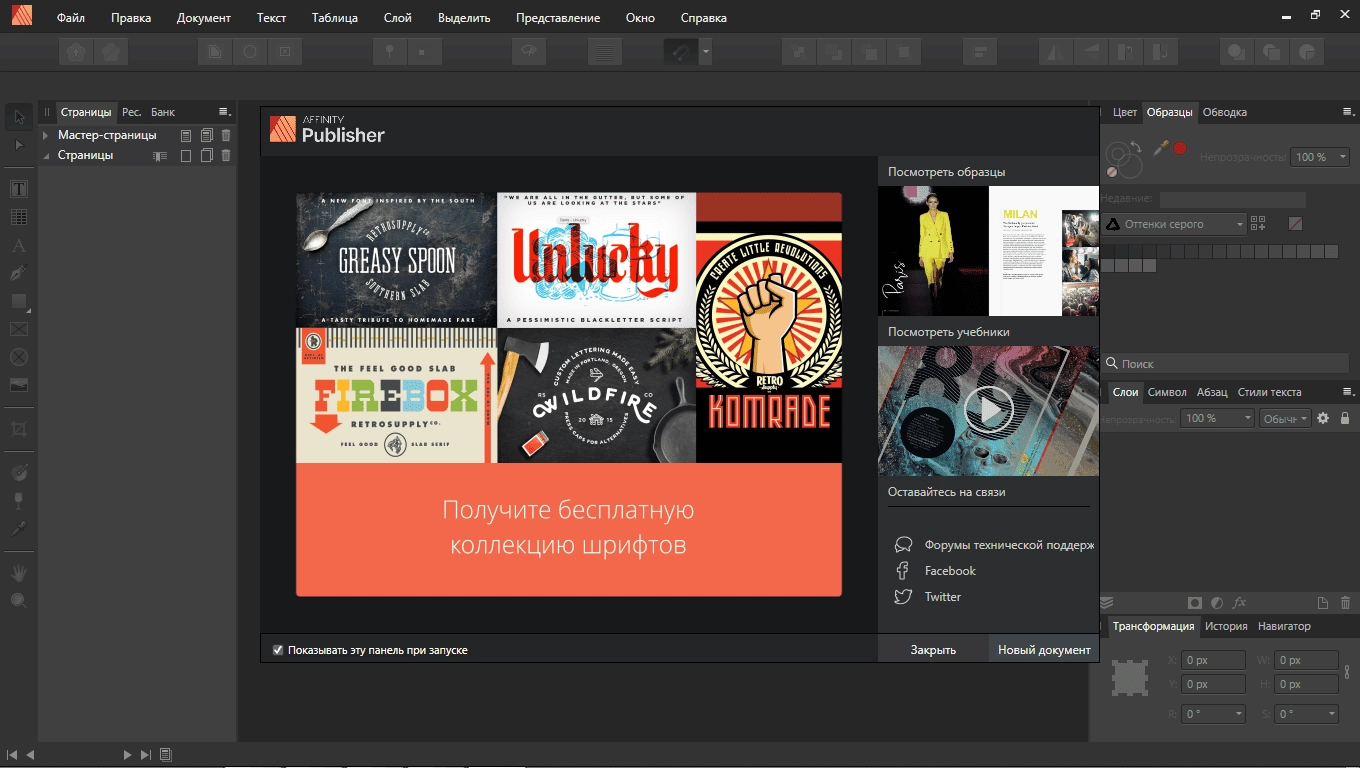Select the Picture Frame Ellipse tool
Viewport: 1360px width, 768px height.
(19, 357)
